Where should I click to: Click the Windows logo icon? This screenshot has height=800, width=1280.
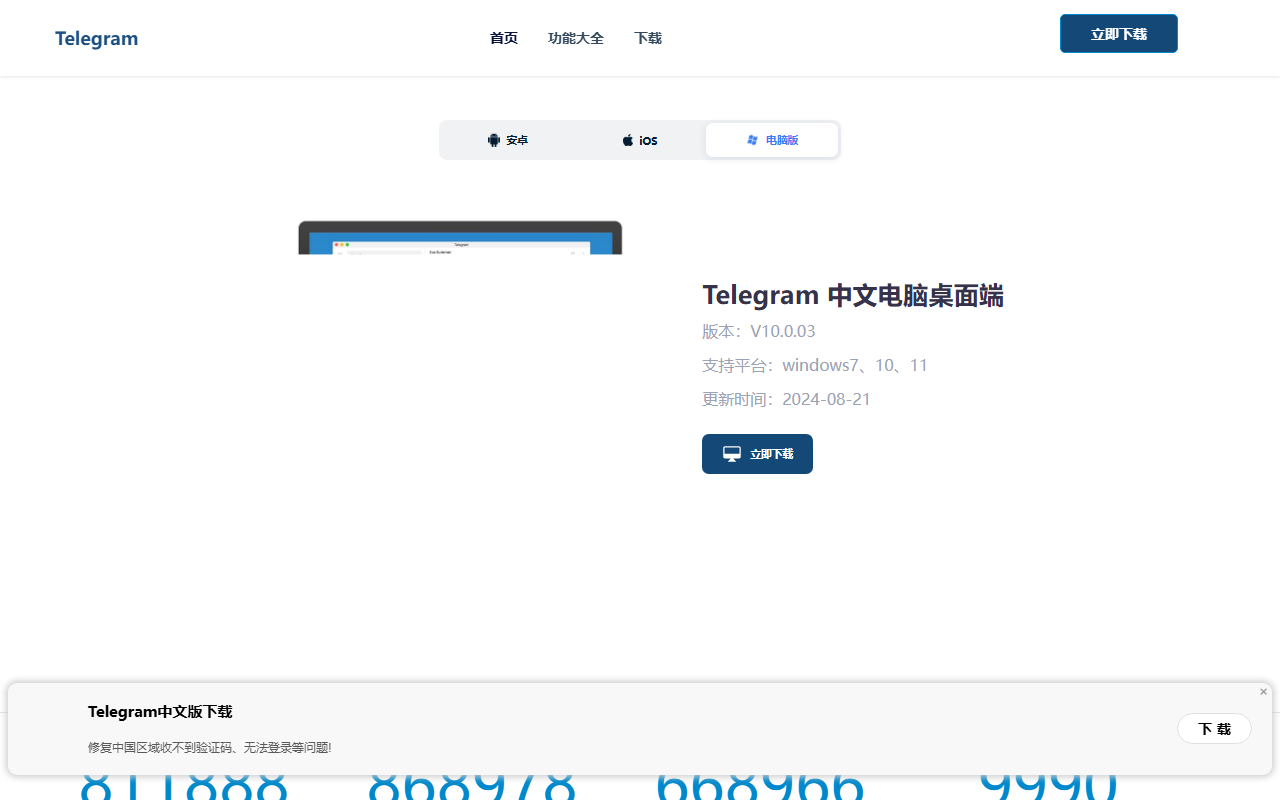(753, 140)
